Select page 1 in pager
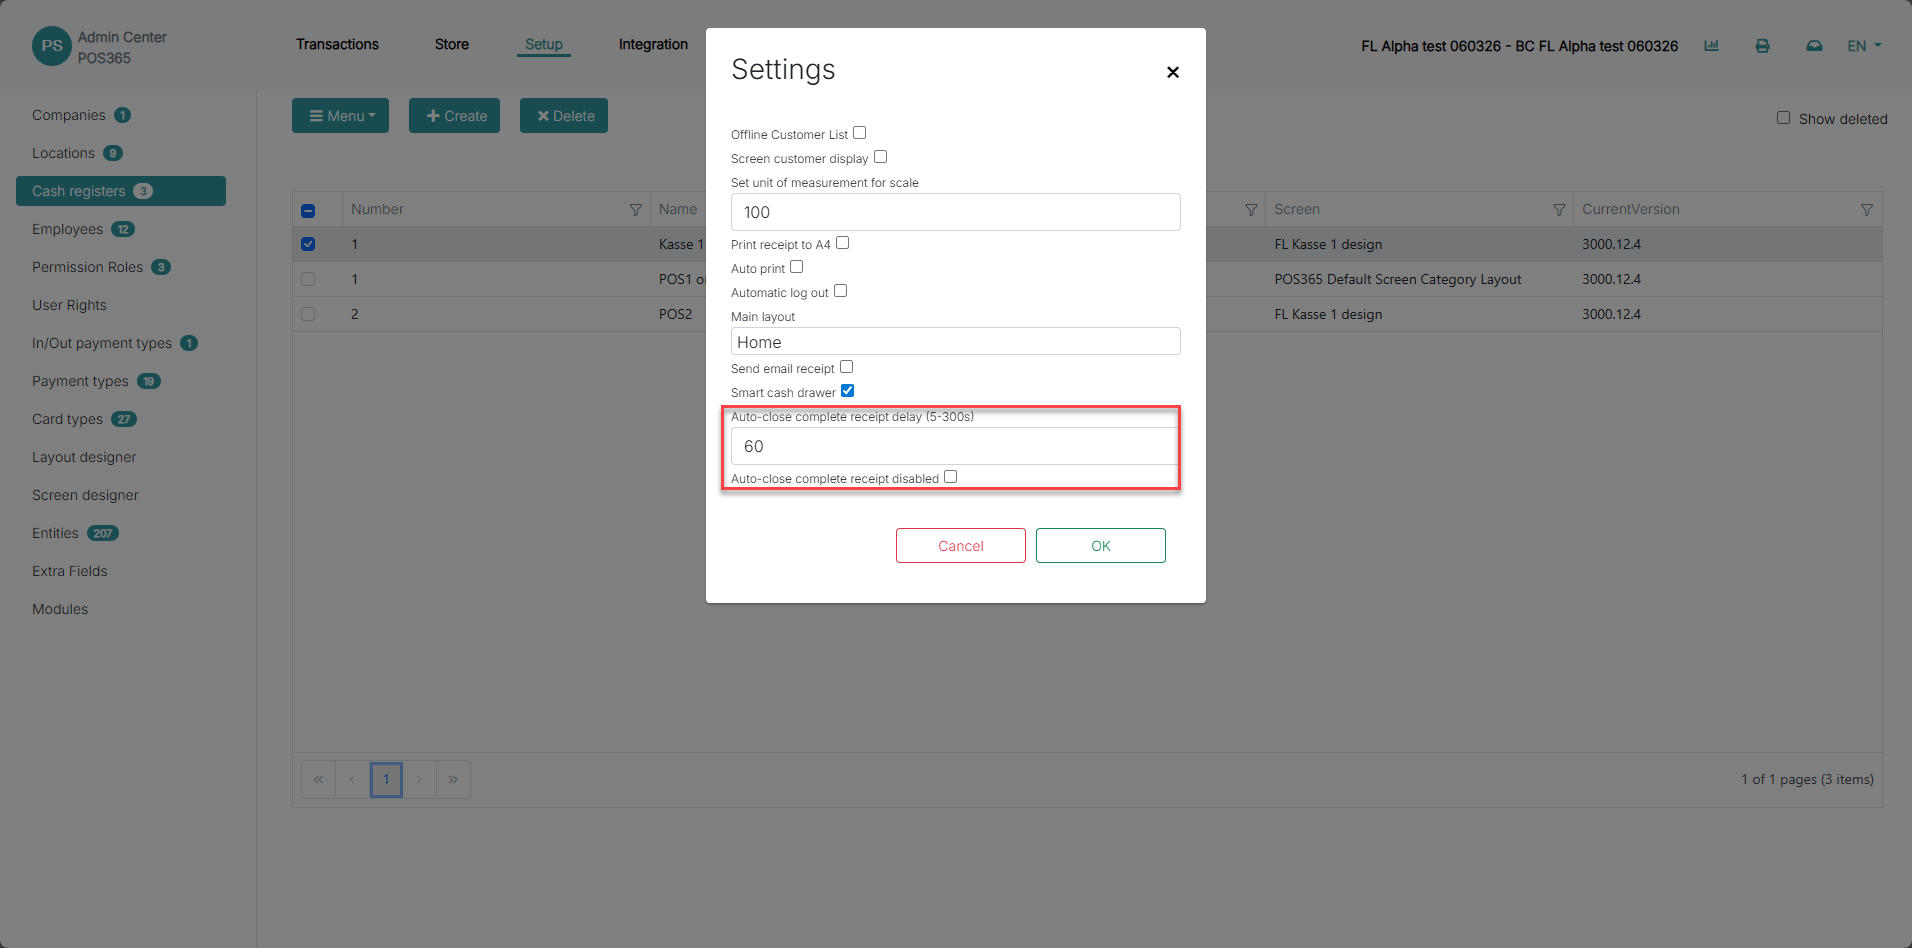Image resolution: width=1912 pixels, height=948 pixels. coord(386,780)
